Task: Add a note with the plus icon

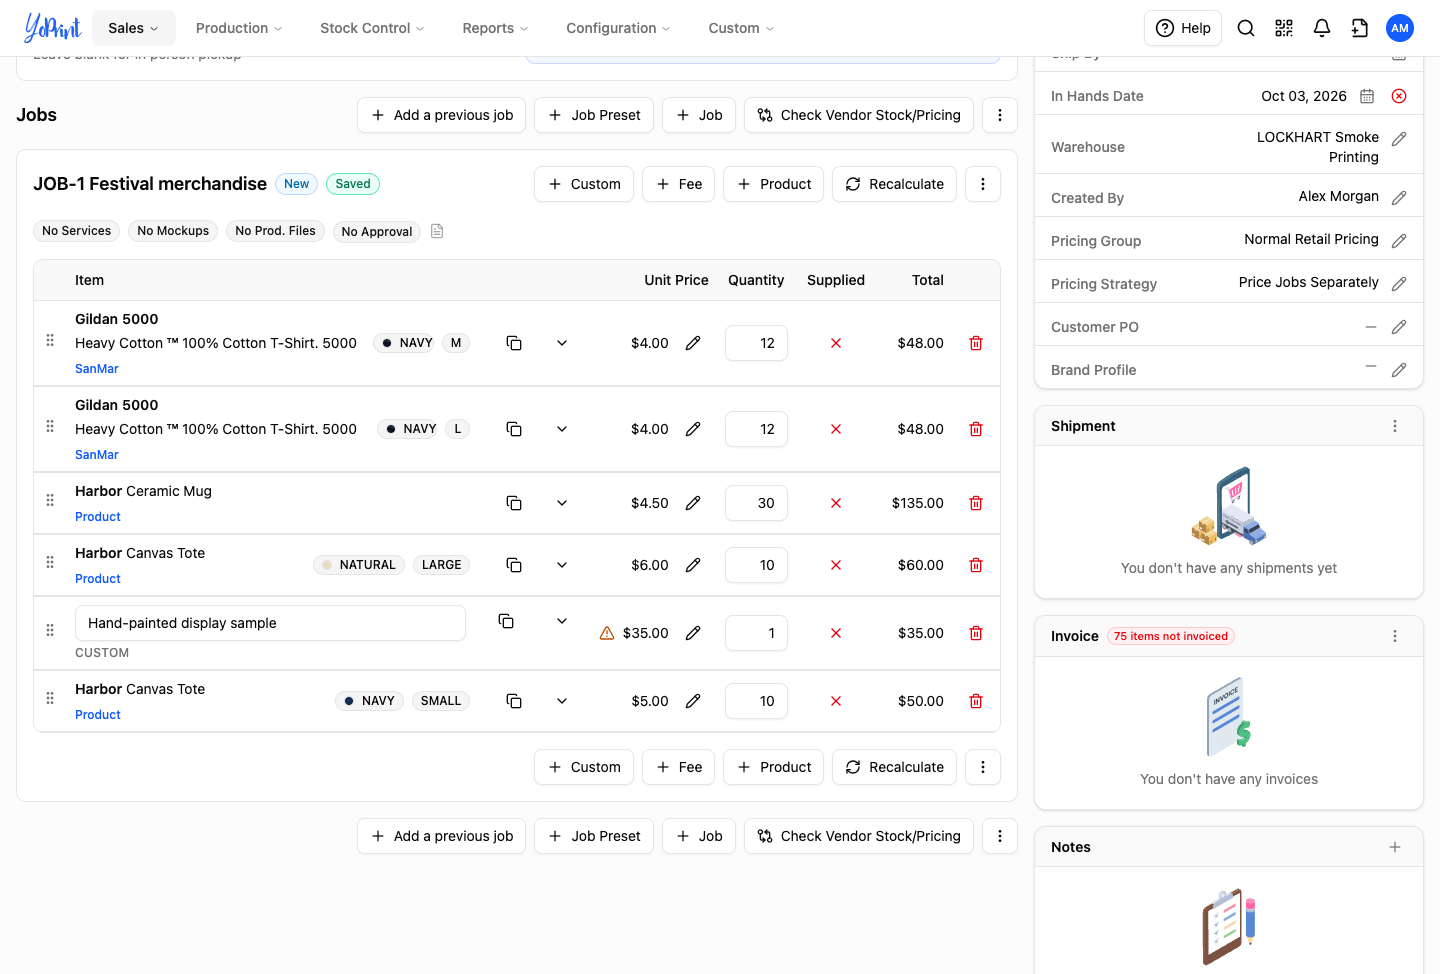Action: (x=1395, y=847)
